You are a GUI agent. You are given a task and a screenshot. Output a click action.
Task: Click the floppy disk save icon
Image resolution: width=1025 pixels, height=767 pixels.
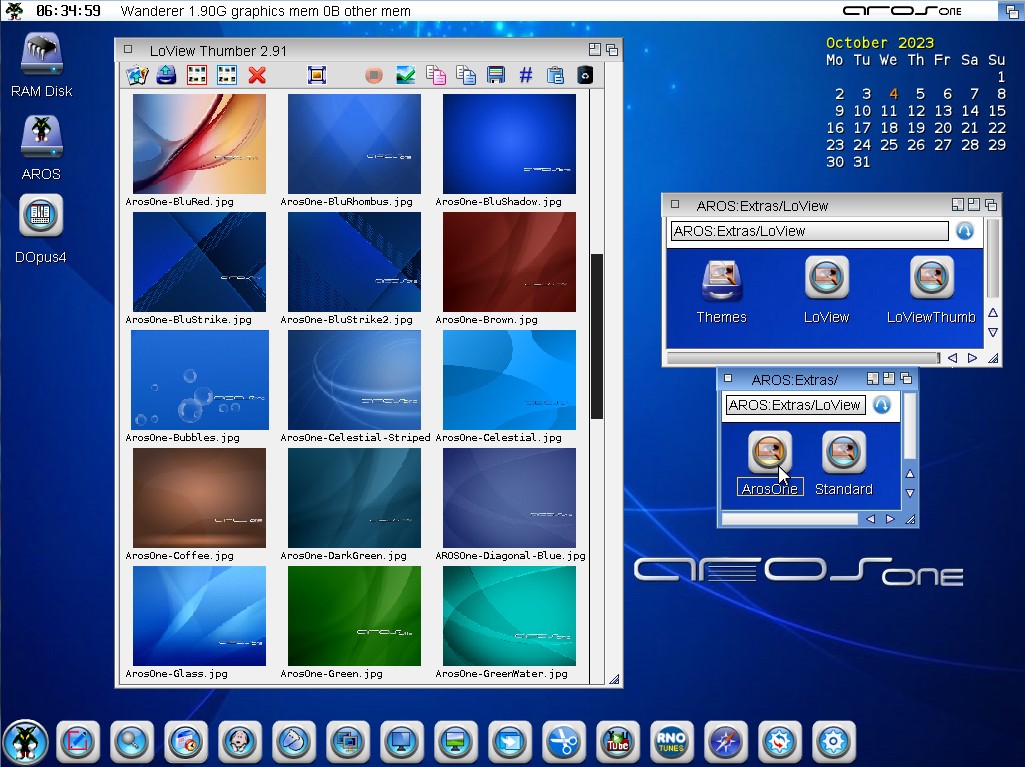pos(495,75)
